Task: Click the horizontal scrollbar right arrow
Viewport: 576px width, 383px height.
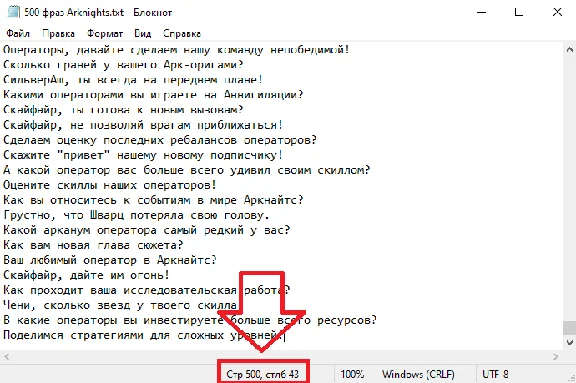Action: point(555,357)
